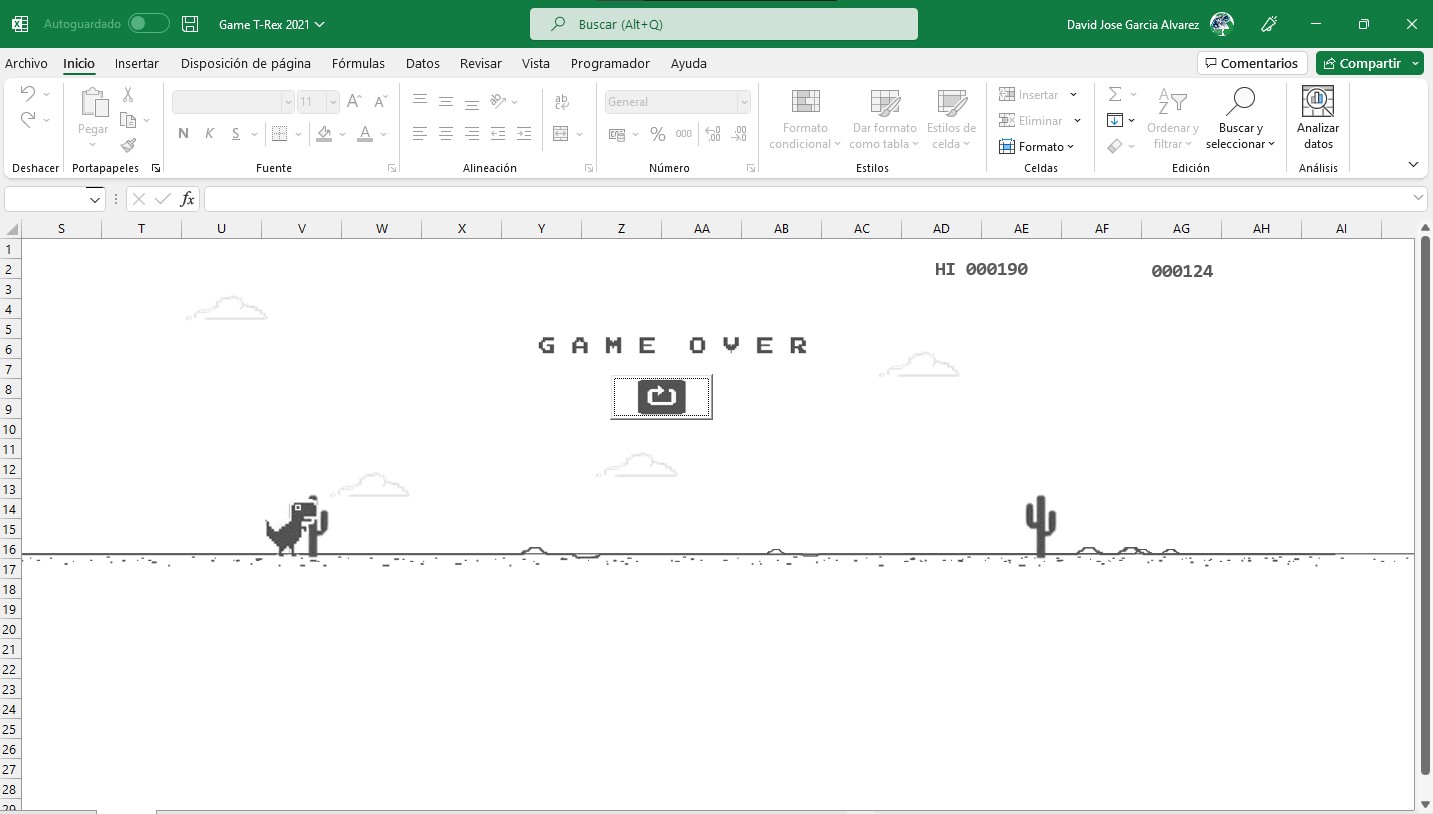Screen dimensions: 1433x814
Task: Open the Formato condicional dropdown
Action: point(805,119)
